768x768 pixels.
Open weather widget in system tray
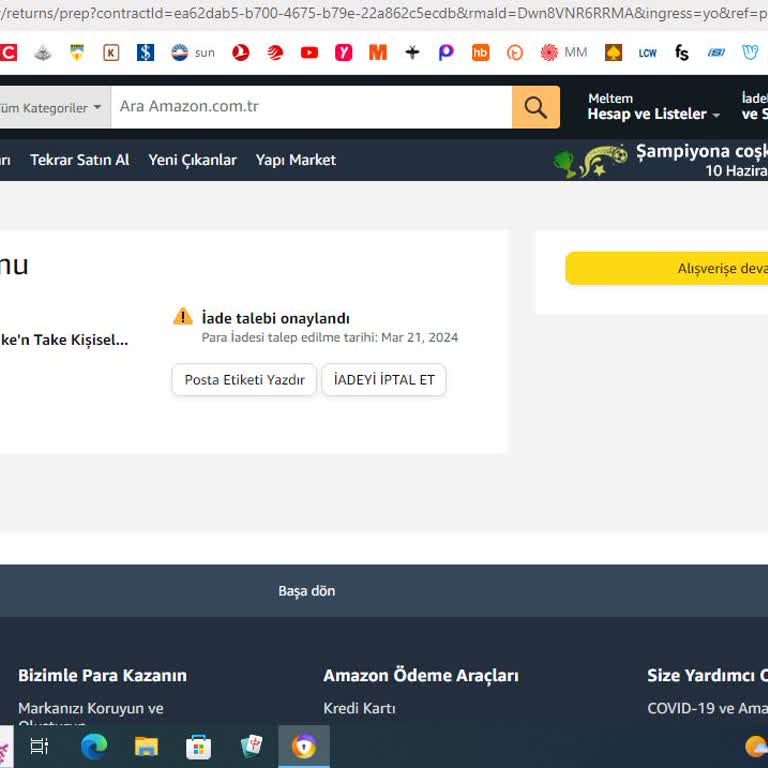[756, 746]
